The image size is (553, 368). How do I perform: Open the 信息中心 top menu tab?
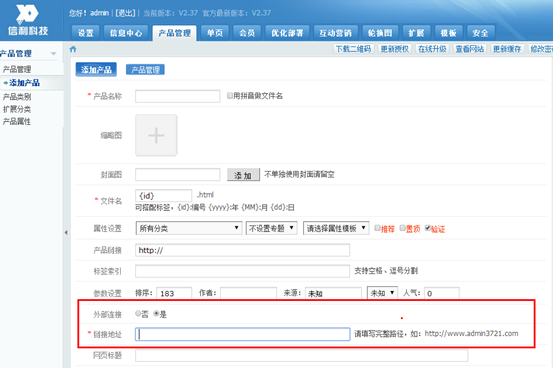(126, 33)
